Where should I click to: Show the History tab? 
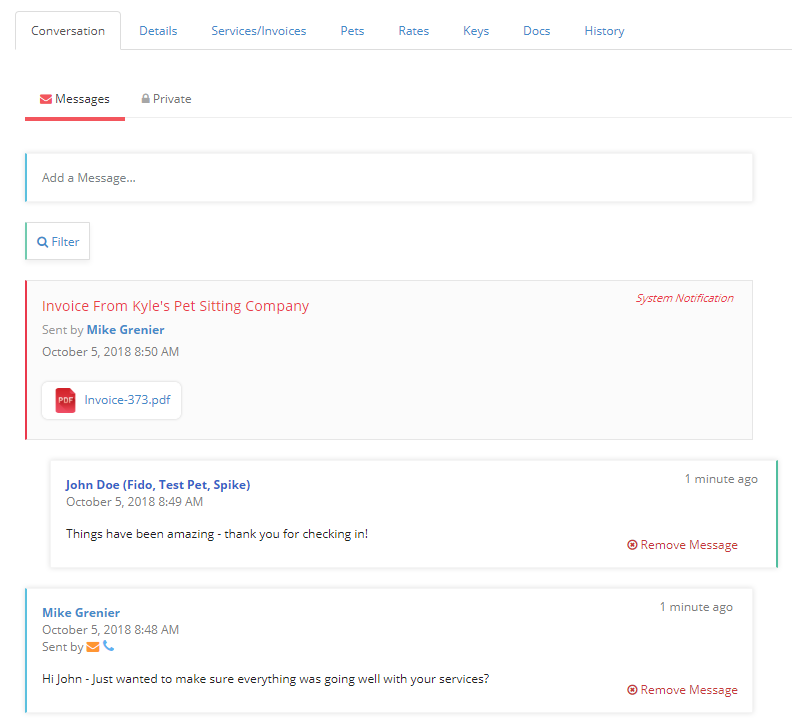(604, 31)
